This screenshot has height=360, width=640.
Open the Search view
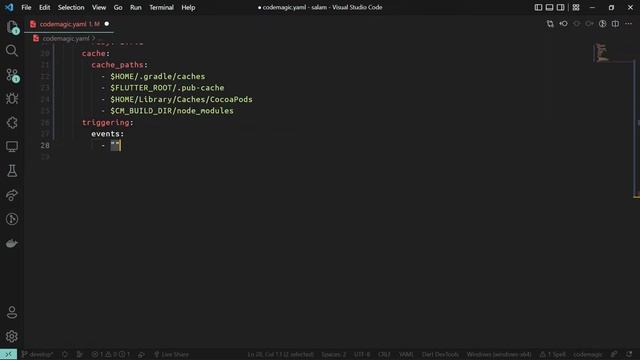point(12,51)
